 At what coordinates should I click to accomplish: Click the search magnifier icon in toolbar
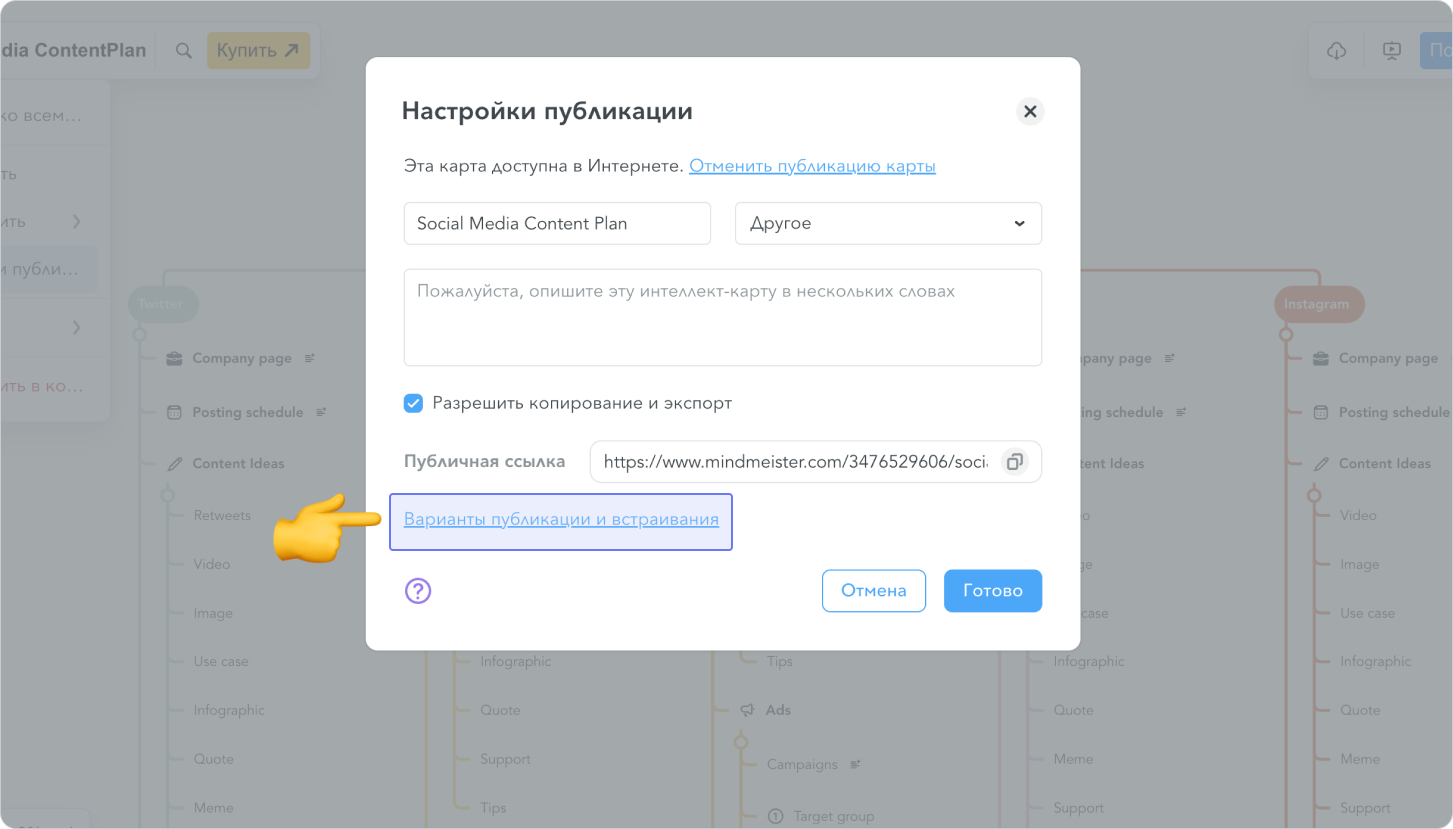point(183,51)
